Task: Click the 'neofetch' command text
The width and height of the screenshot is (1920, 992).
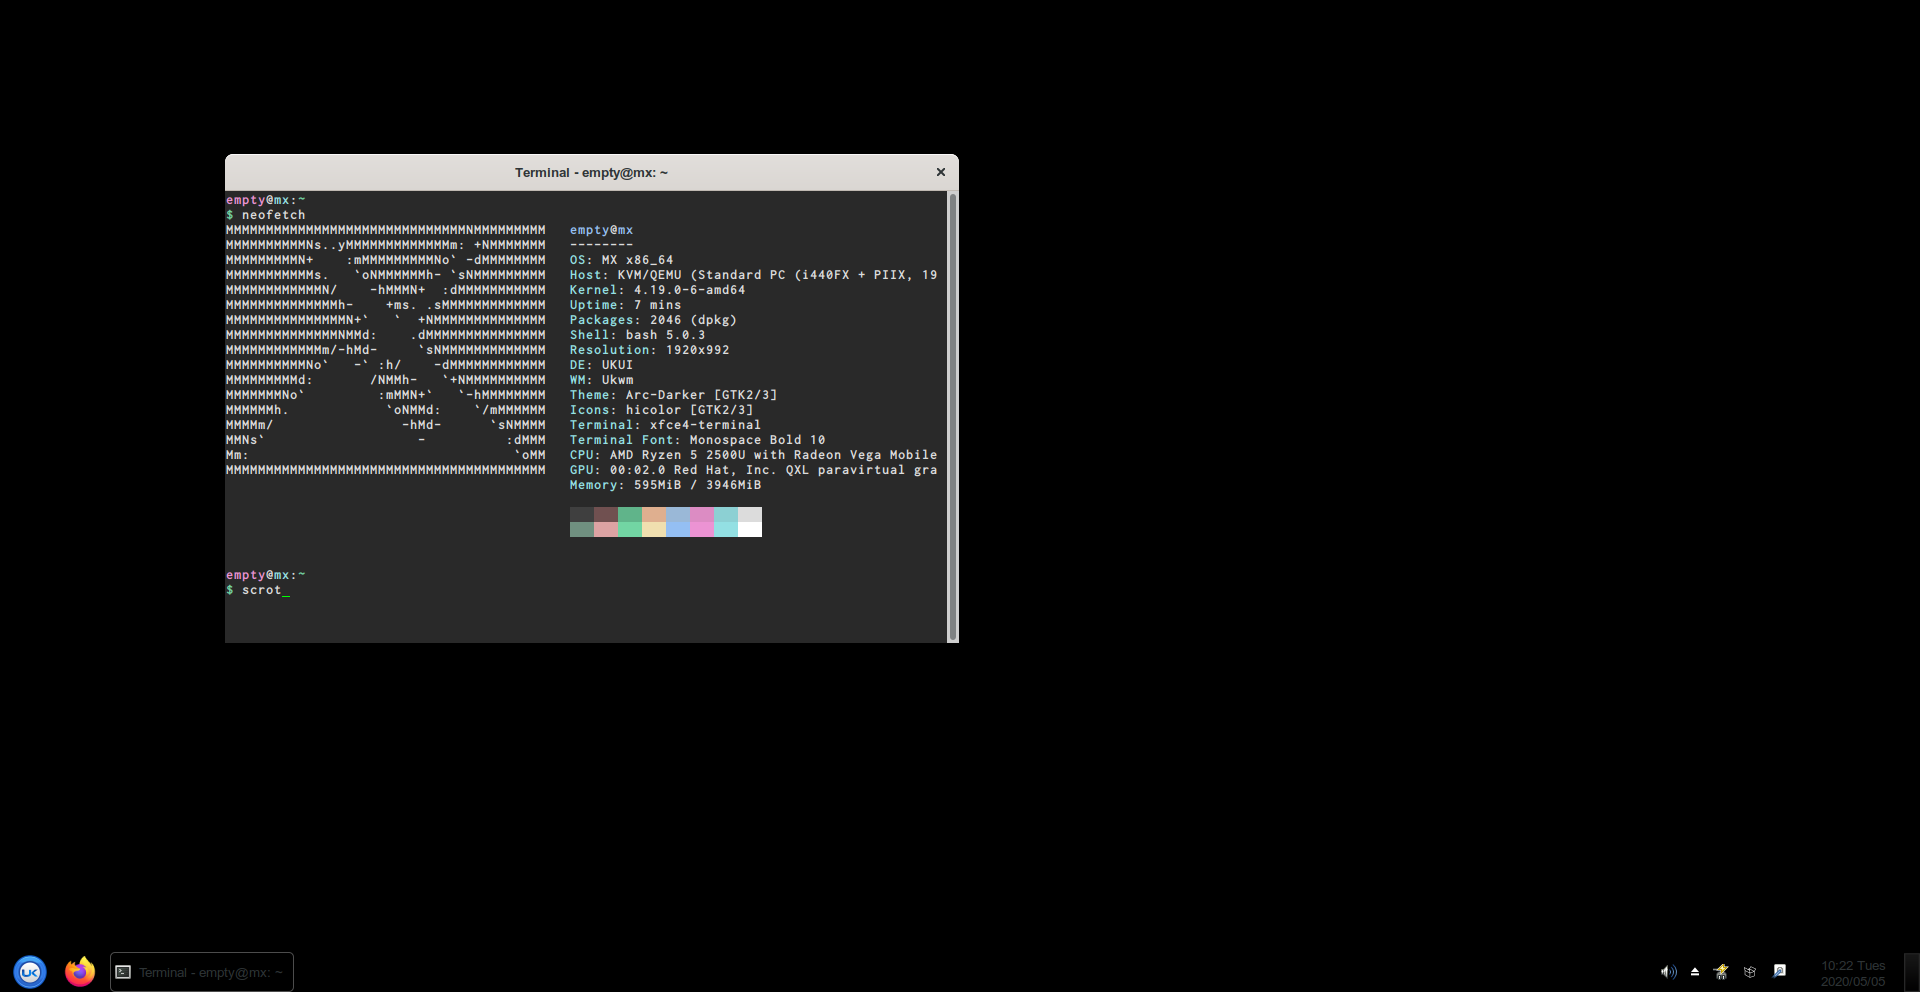Action: (274, 215)
